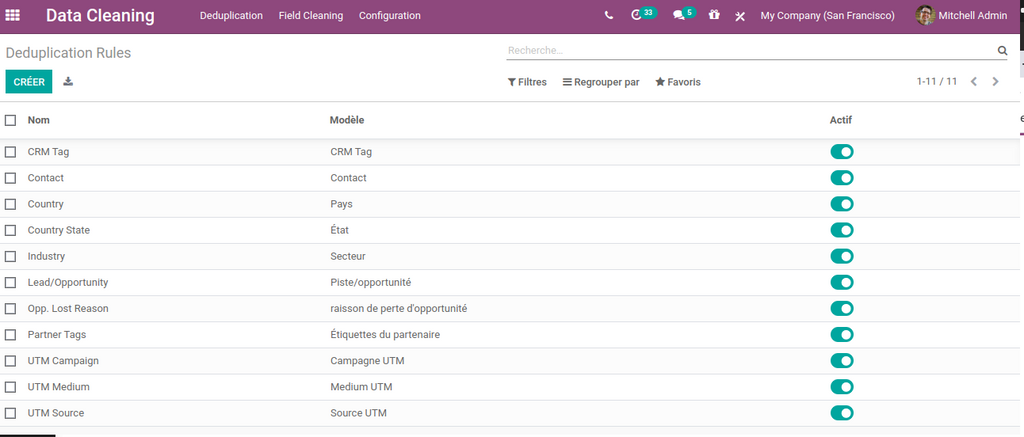
Task: Click the debug tools cross icon
Action: click(740, 17)
